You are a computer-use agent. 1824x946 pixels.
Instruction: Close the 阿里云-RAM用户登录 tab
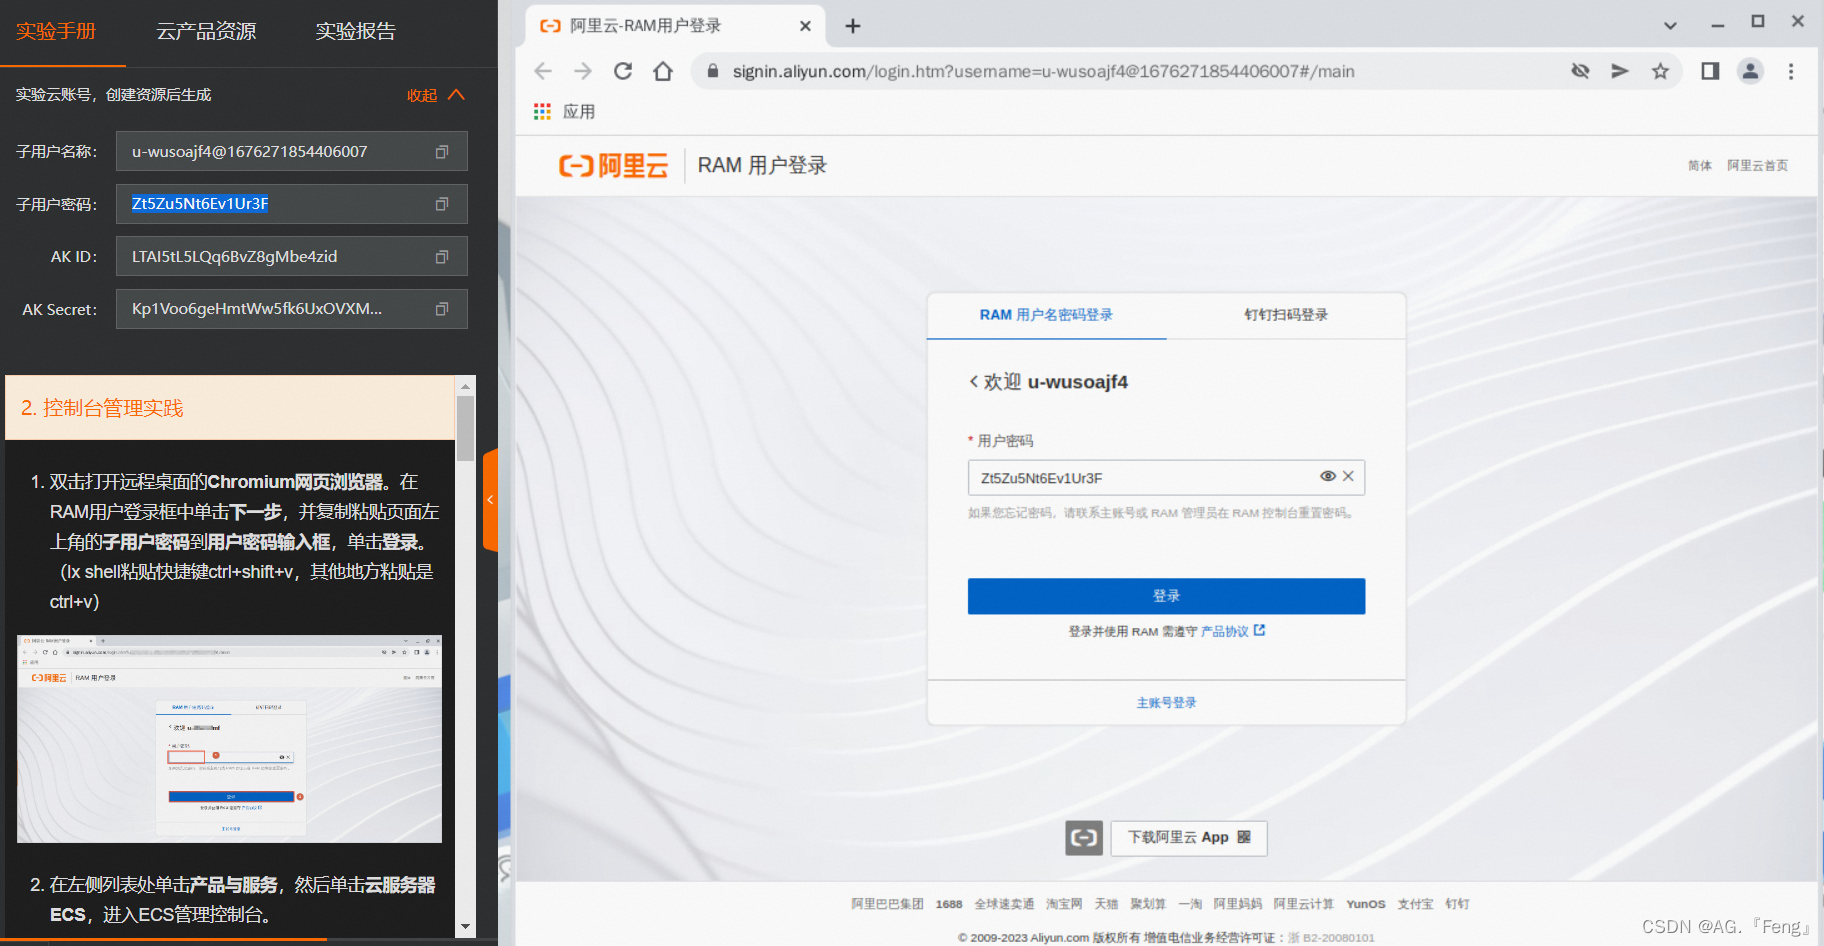(805, 26)
